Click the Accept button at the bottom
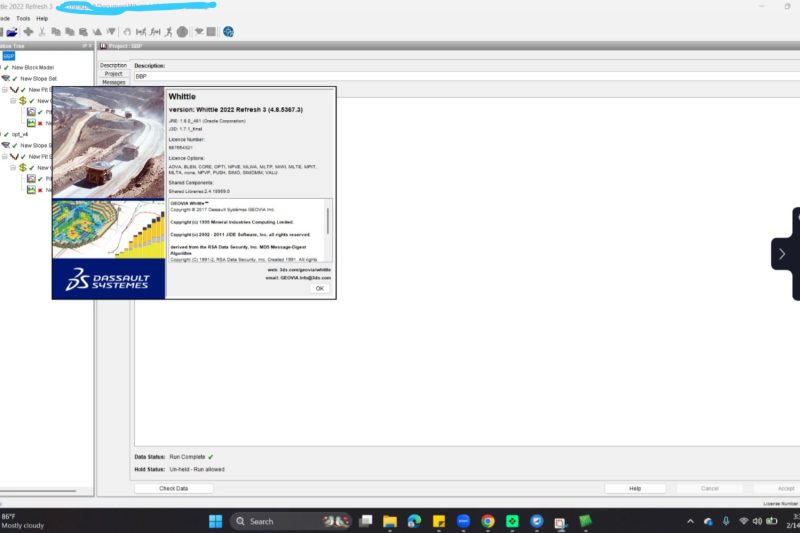 pos(786,488)
